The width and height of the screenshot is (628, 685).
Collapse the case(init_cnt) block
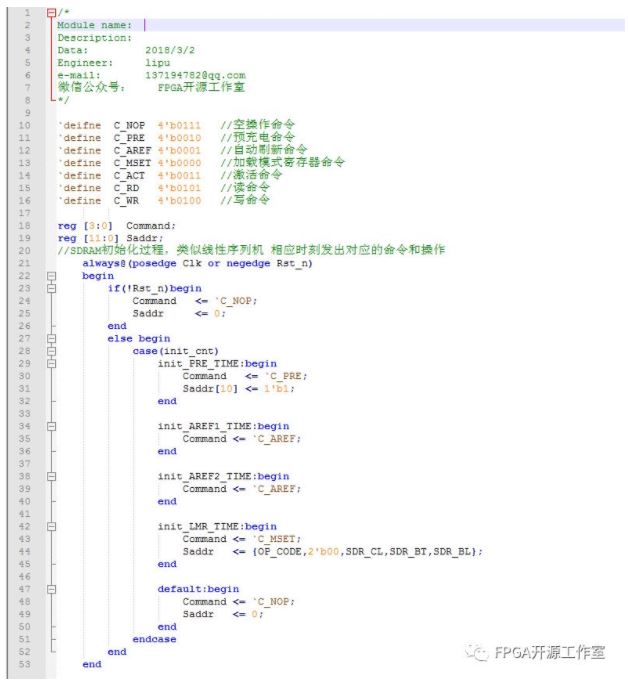tap(52, 351)
